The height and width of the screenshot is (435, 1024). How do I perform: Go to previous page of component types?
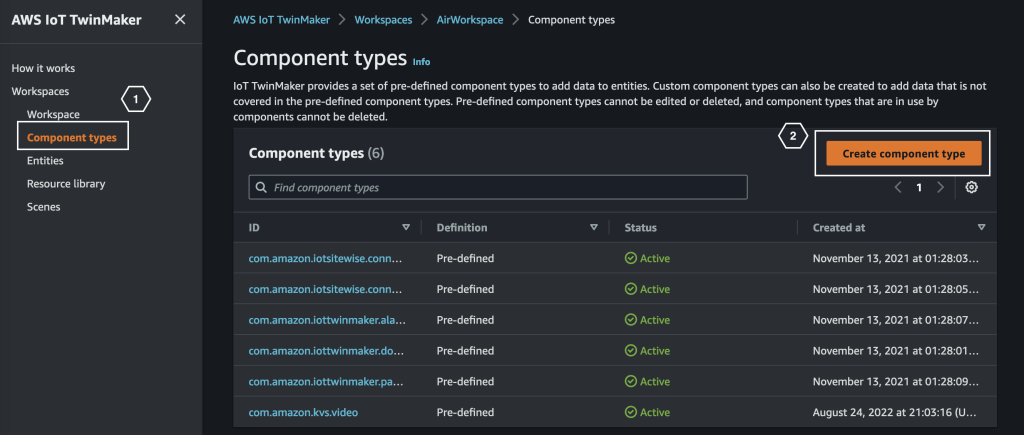(898, 187)
